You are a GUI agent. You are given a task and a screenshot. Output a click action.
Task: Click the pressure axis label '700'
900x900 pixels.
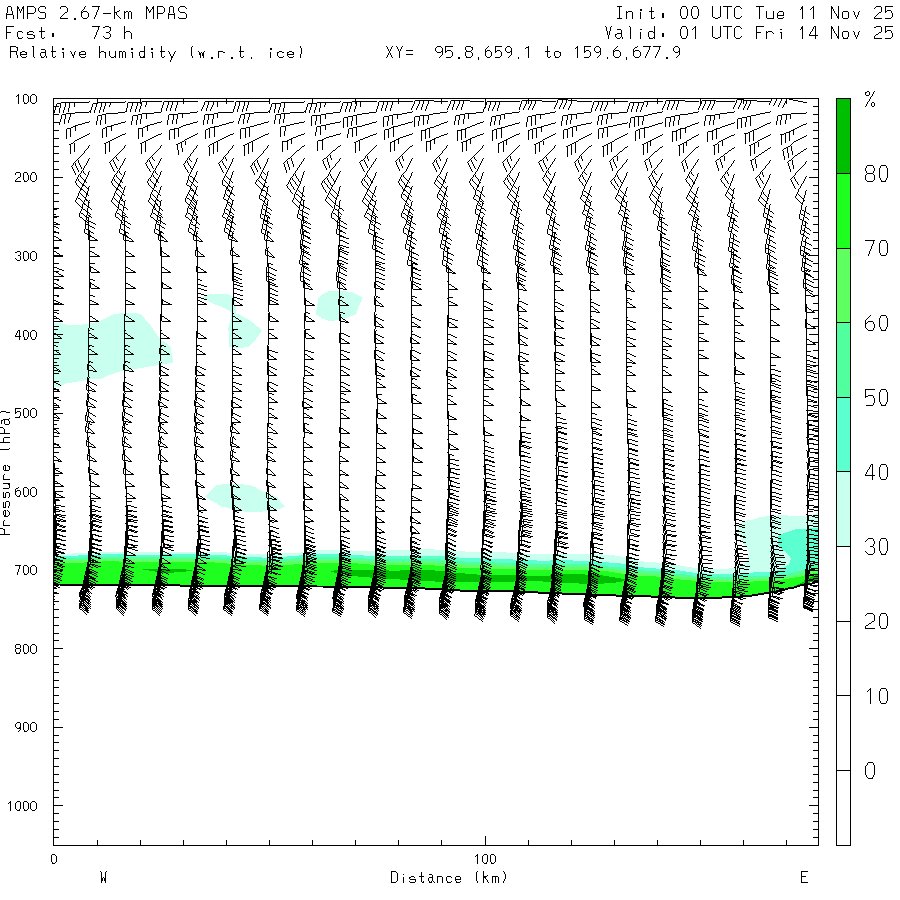pos(26,571)
